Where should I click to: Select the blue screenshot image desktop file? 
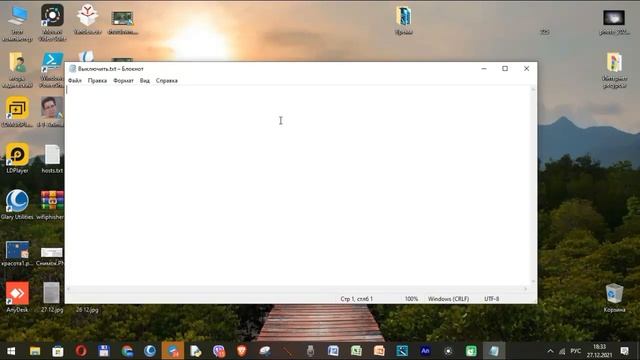[17, 254]
